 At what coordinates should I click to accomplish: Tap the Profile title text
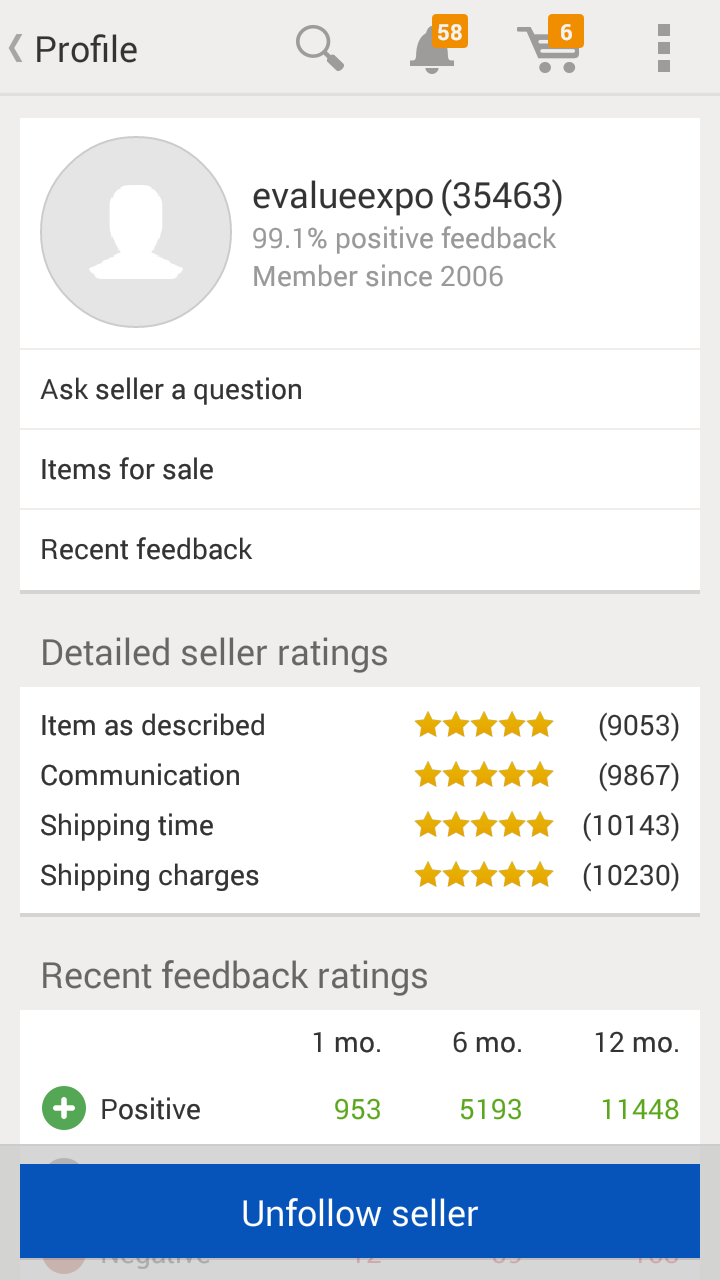point(86,49)
